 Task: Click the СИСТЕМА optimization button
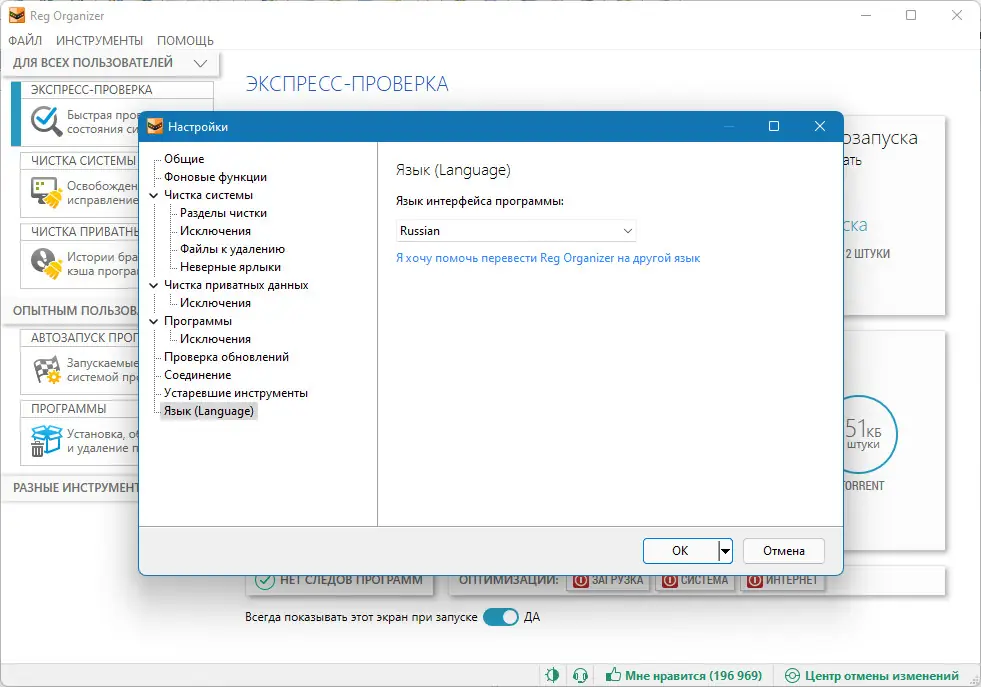pos(695,581)
